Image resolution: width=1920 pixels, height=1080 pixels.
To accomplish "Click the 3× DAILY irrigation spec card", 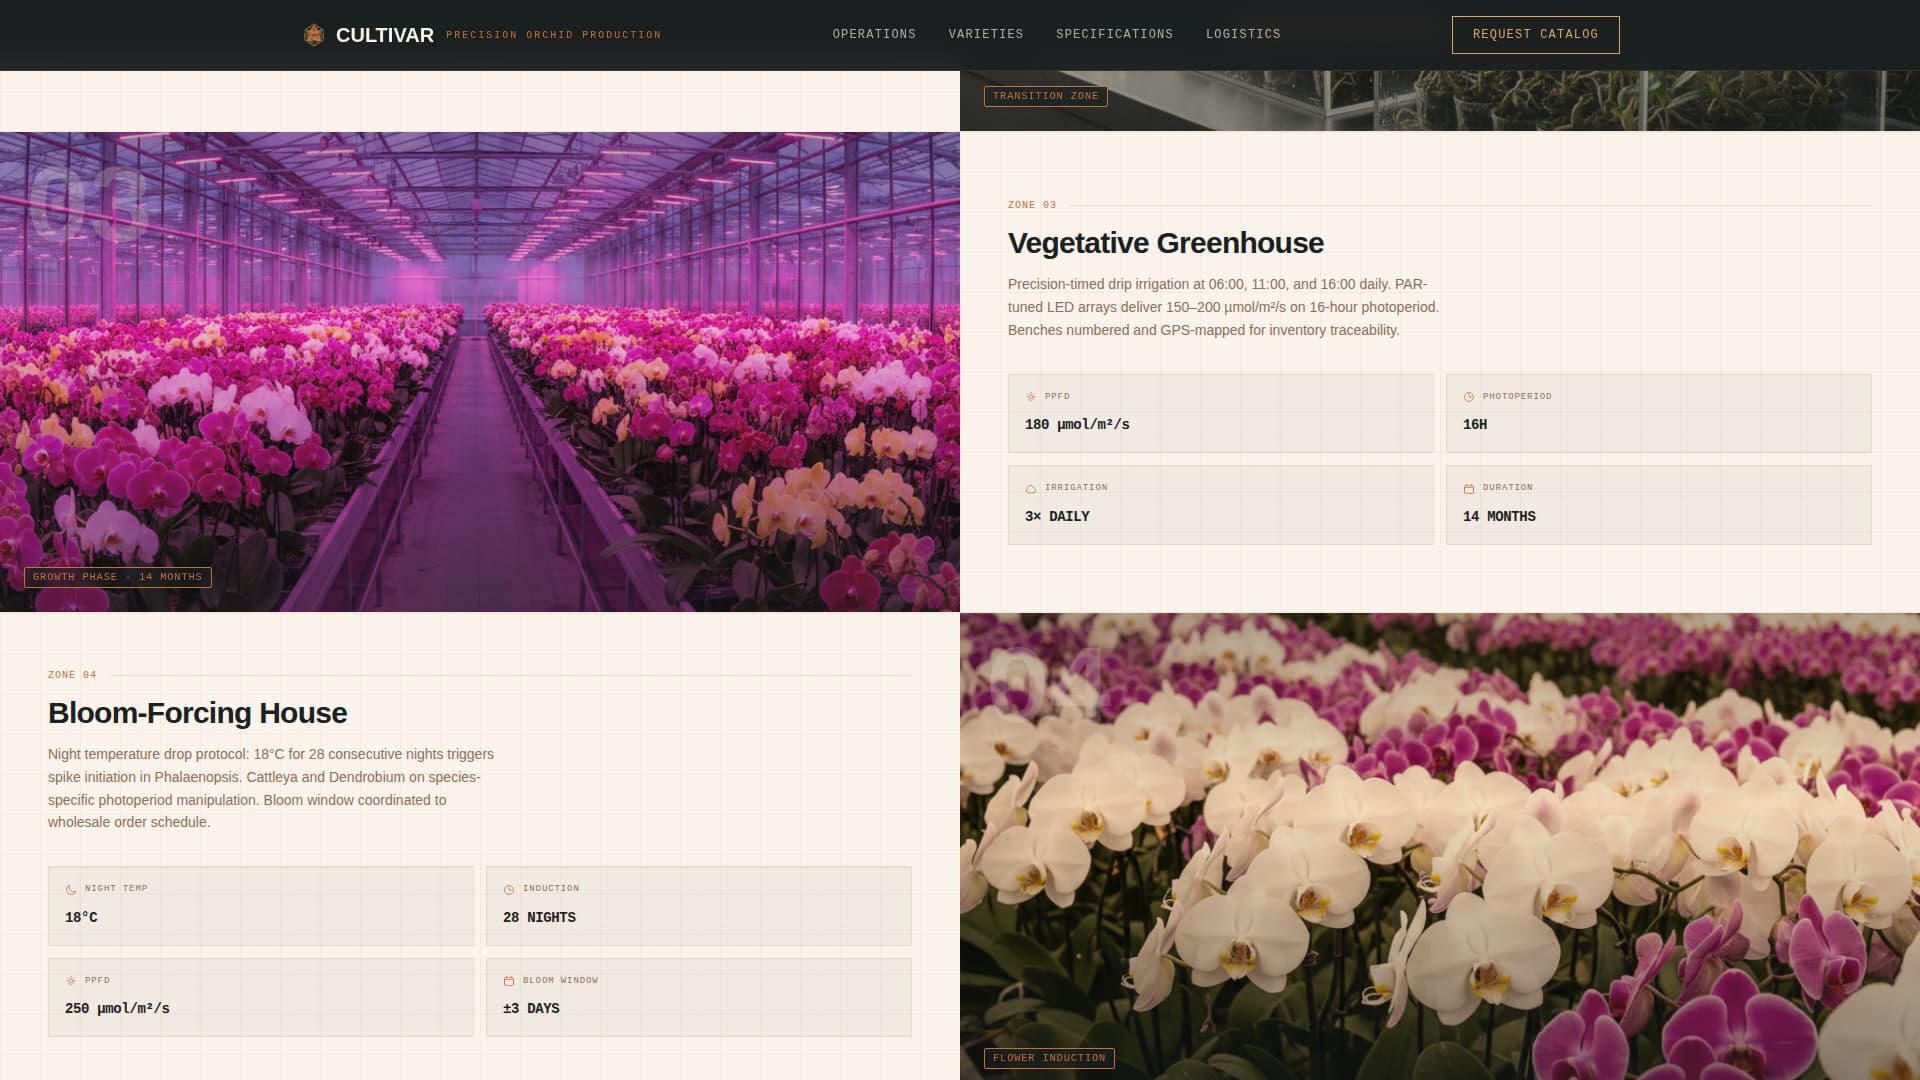I will (1220, 504).
